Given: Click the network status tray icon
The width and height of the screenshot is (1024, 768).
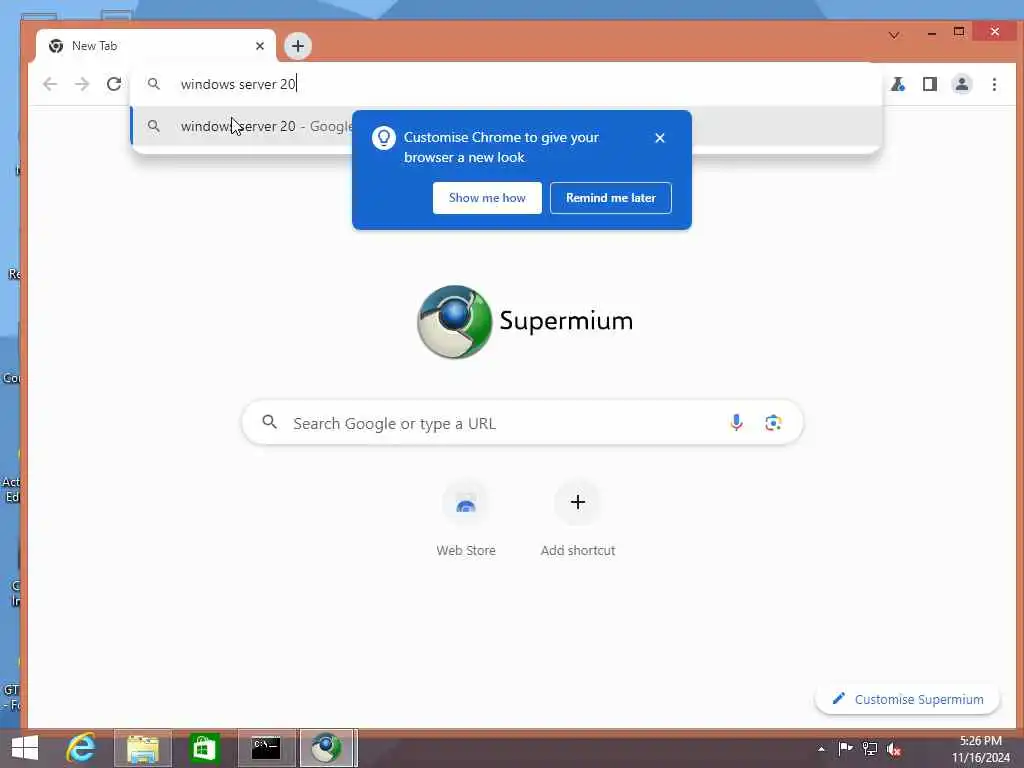Looking at the screenshot, I should click(x=869, y=748).
